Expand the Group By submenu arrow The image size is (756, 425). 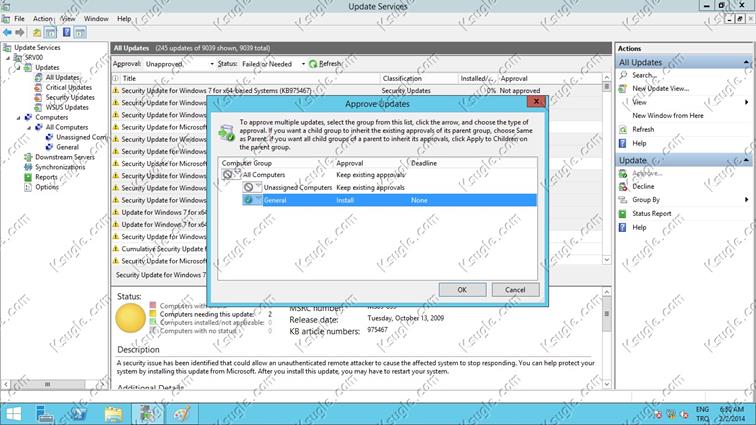click(x=746, y=200)
